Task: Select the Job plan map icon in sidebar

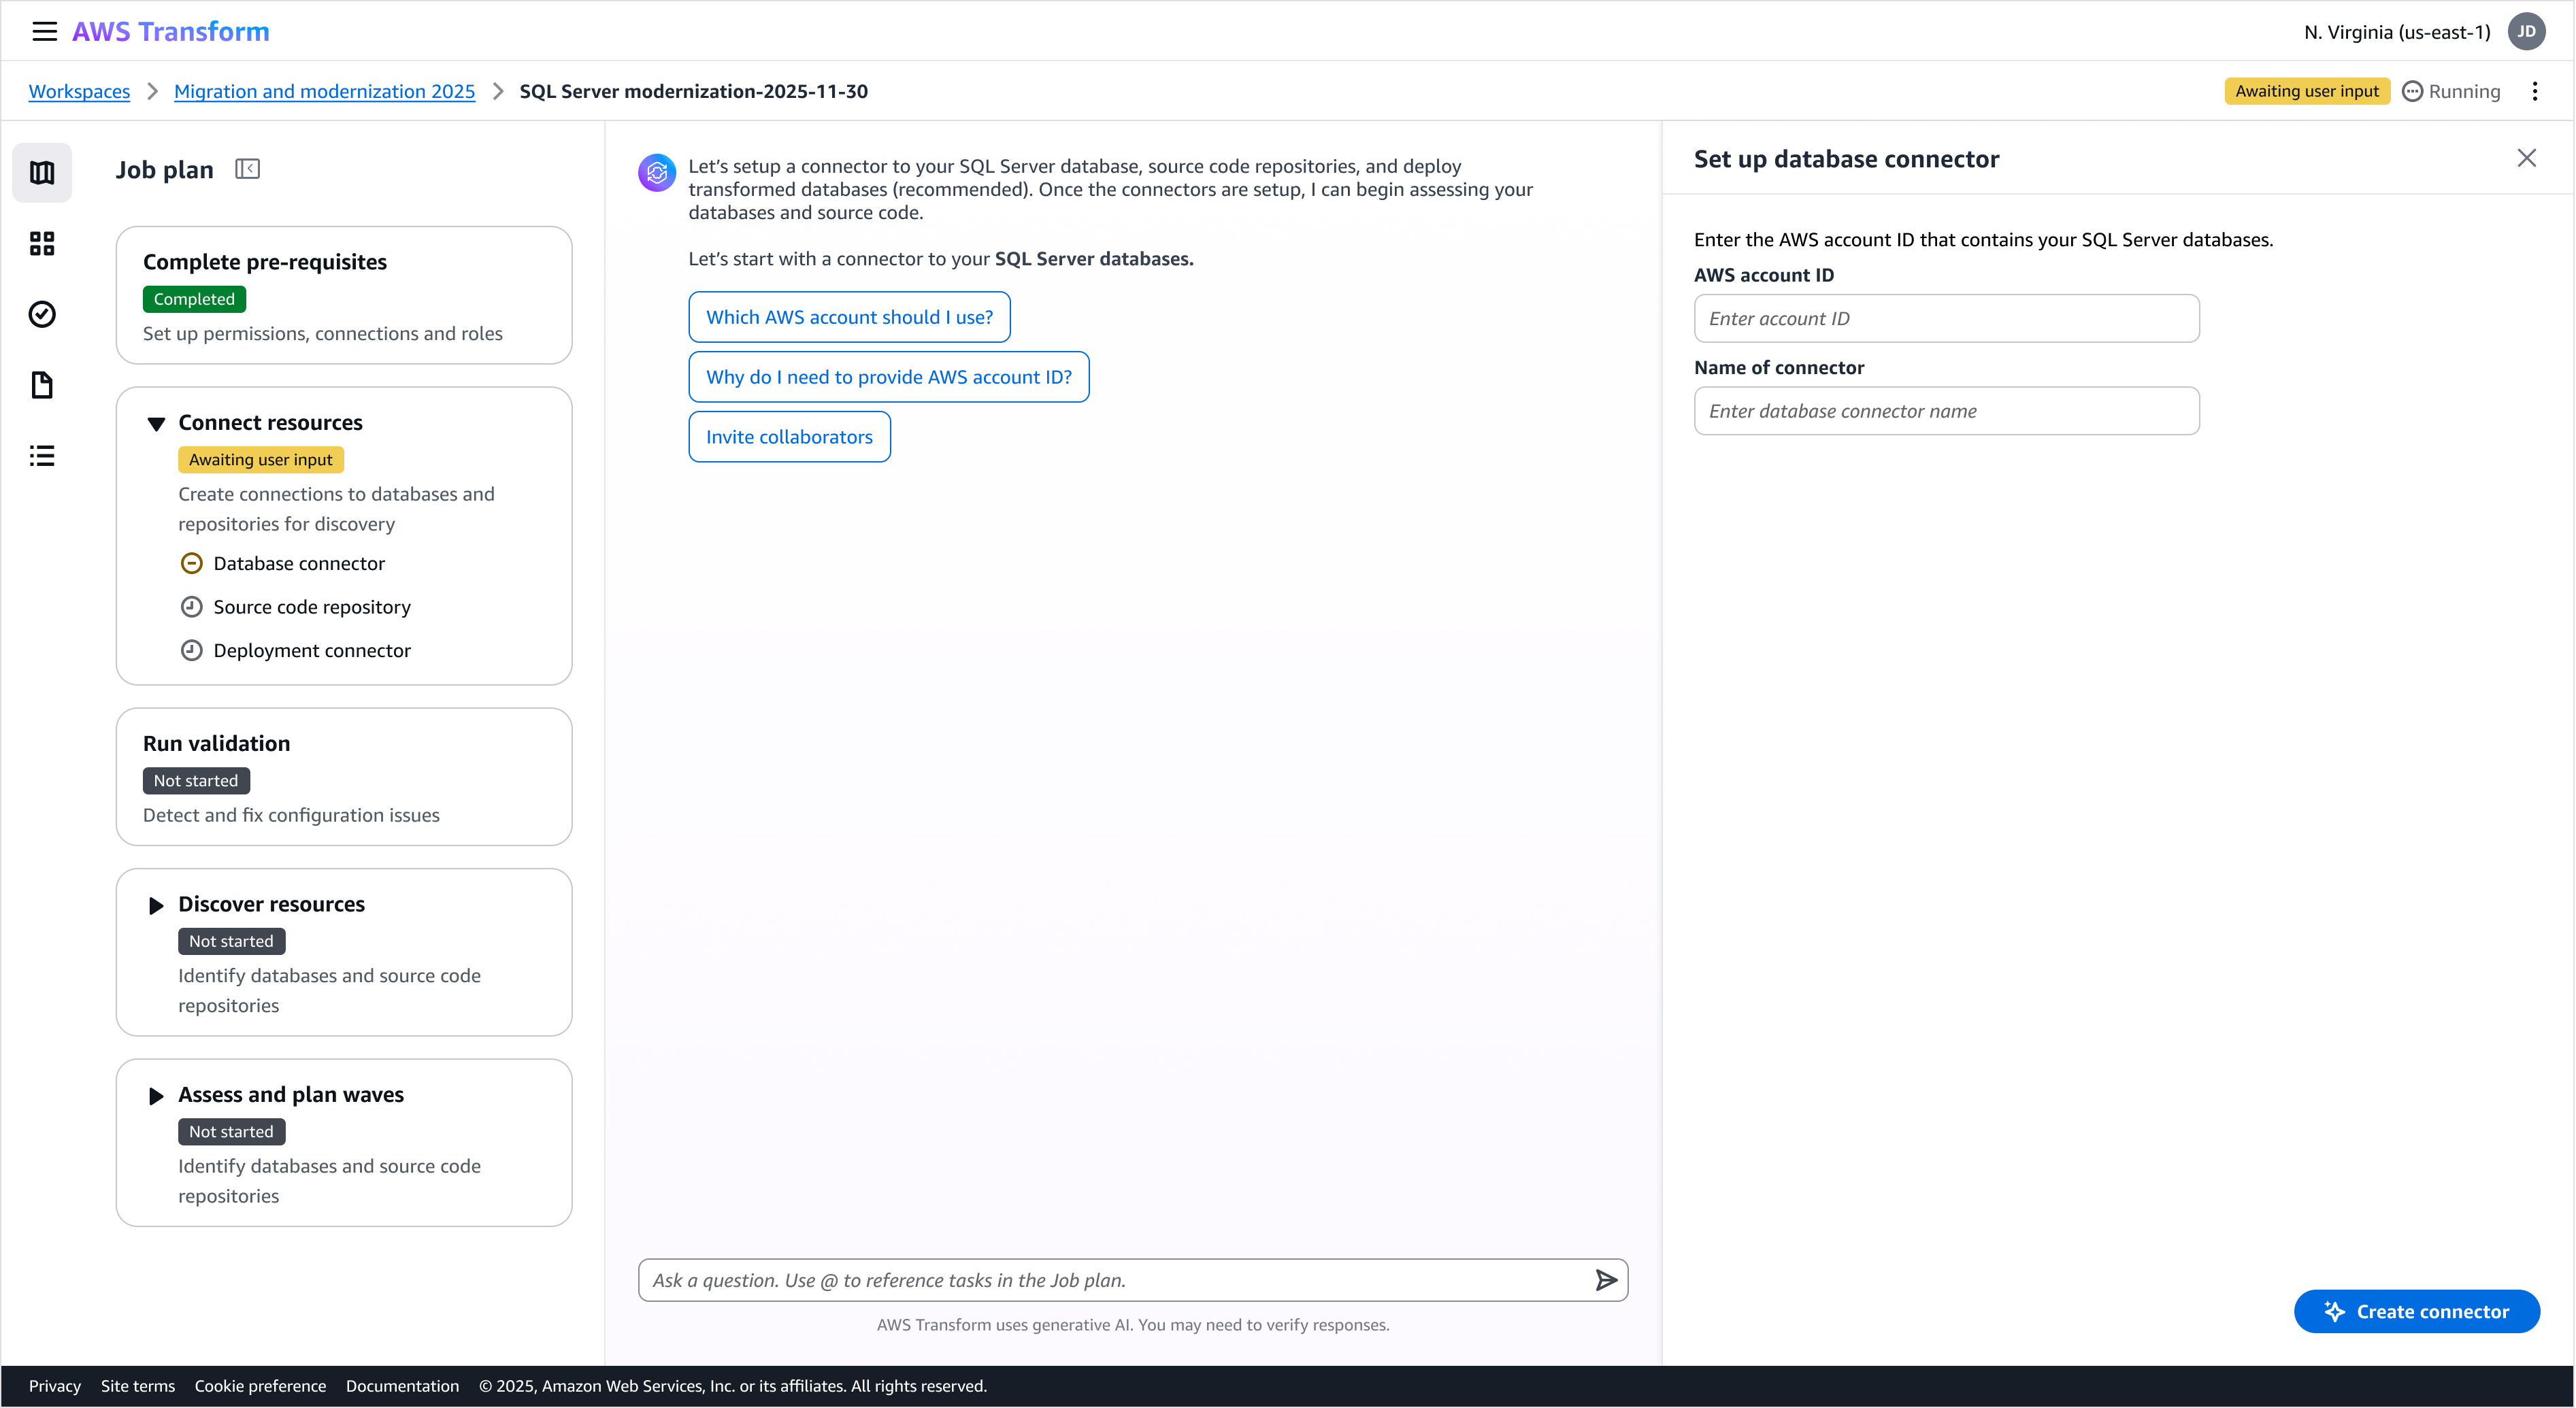Action: pyautogui.click(x=42, y=173)
